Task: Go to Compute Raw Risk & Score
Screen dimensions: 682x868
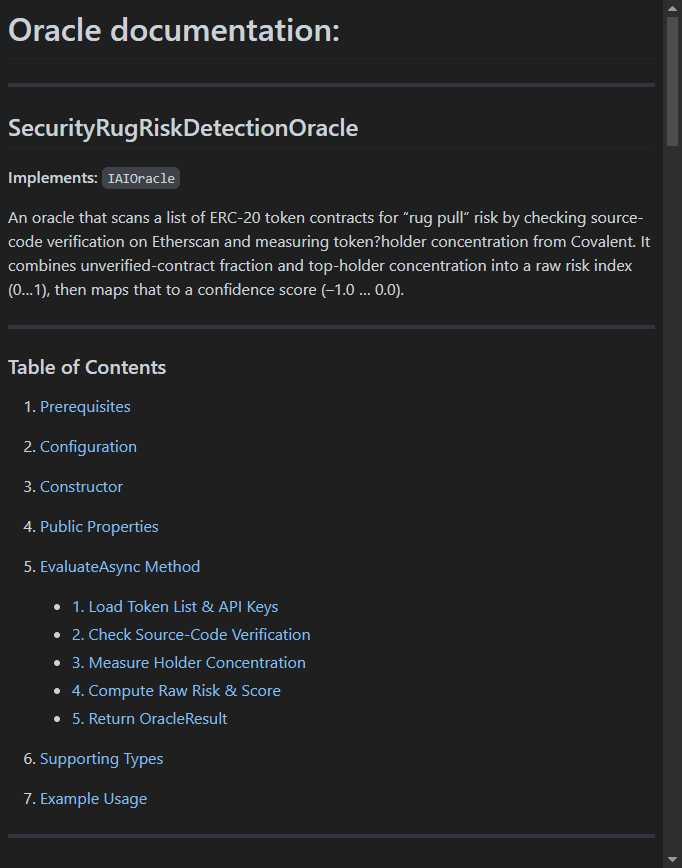Action: [176, 690]
